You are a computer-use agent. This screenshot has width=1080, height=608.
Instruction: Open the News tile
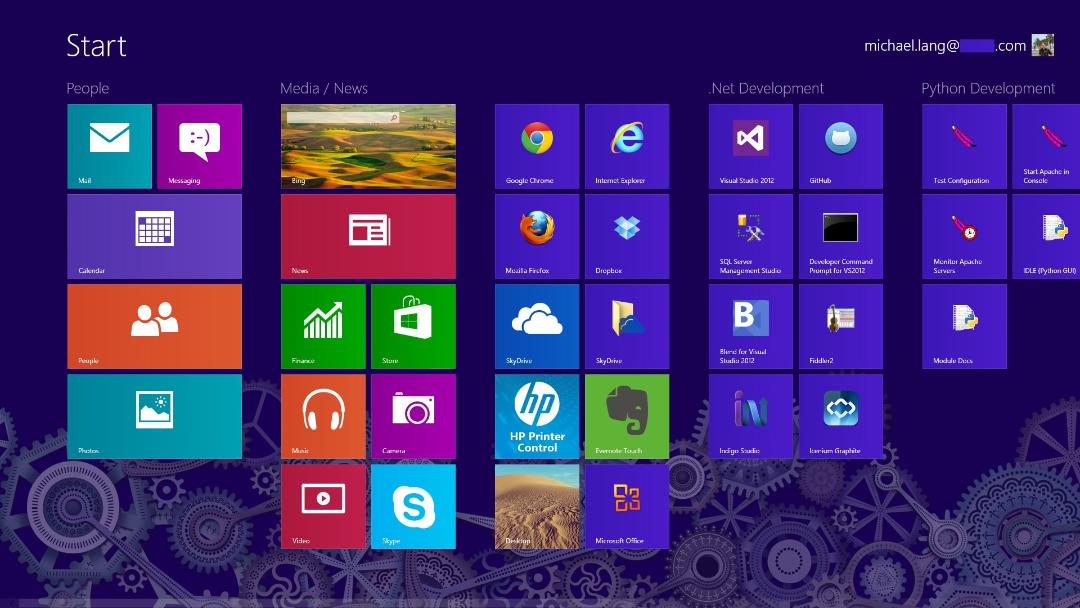pyautogui.click(x=368, y=236)
